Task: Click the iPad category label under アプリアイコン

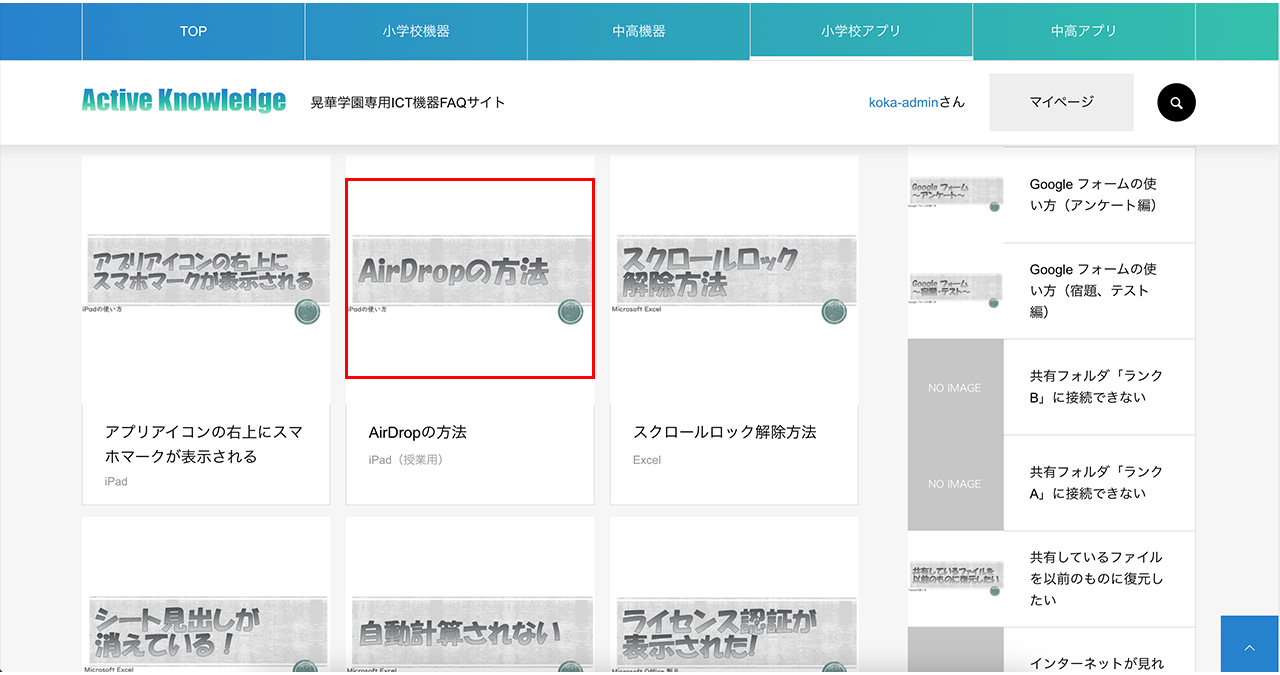Action: click(x=116, y=481)
